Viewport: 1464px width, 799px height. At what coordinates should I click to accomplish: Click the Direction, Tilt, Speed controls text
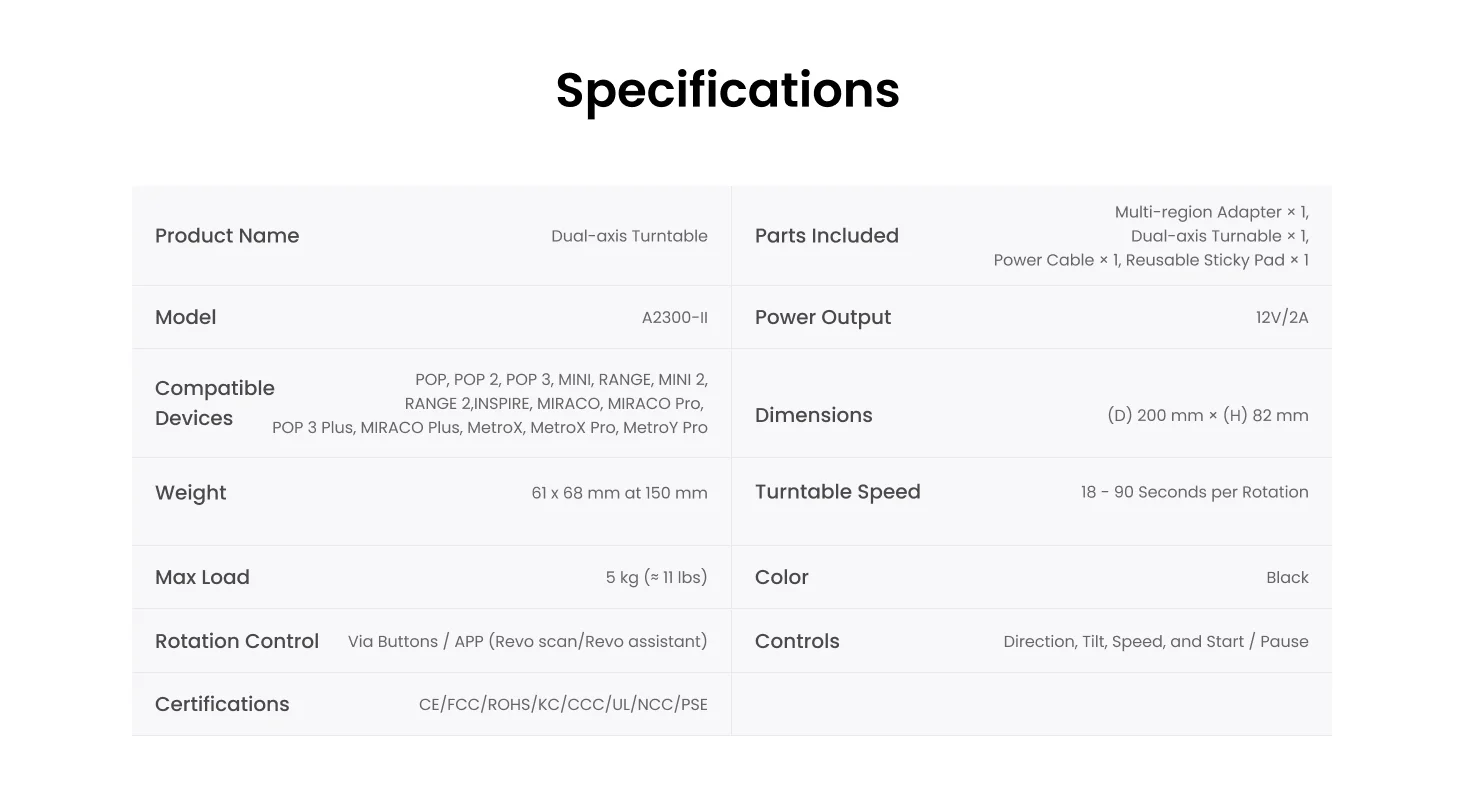(x=1156, y=641)
